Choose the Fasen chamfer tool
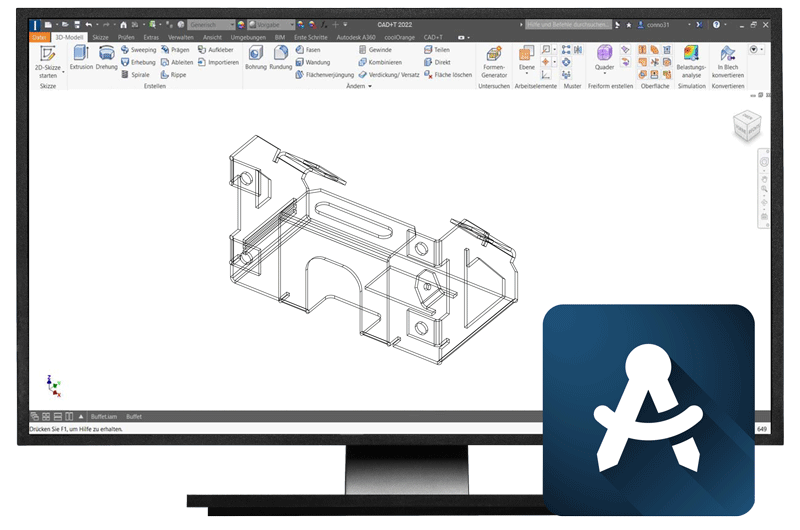Screen dimensions: 800x530 tap(308, 49)
